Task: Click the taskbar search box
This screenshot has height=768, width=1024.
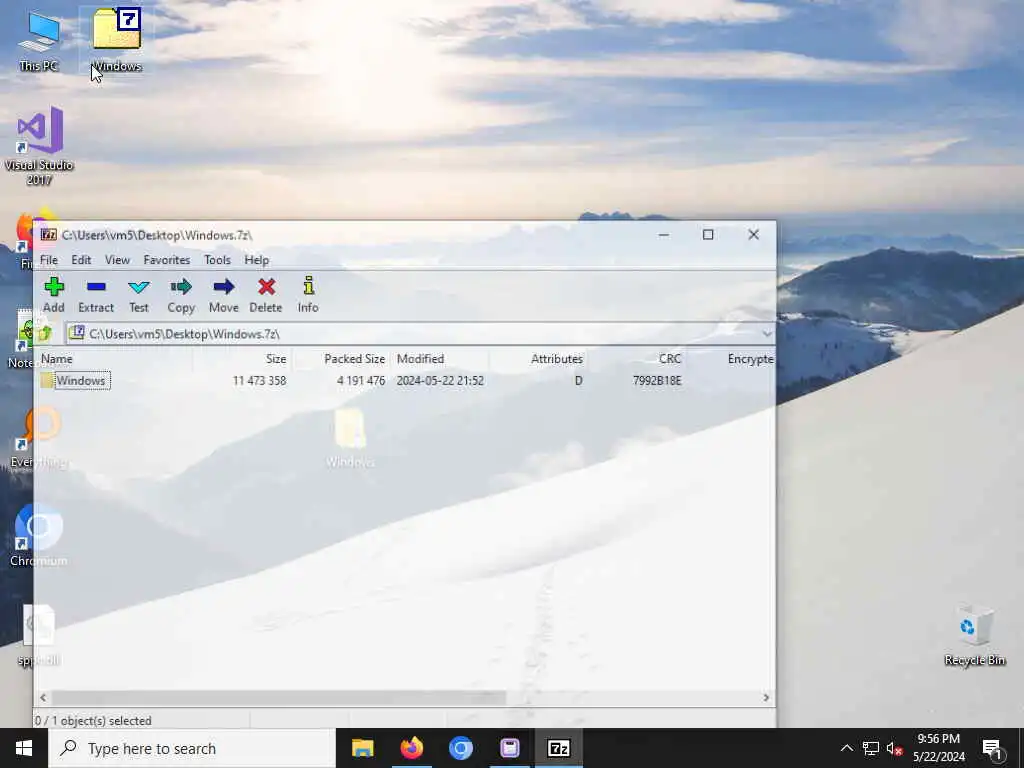Action: [192, 748]
